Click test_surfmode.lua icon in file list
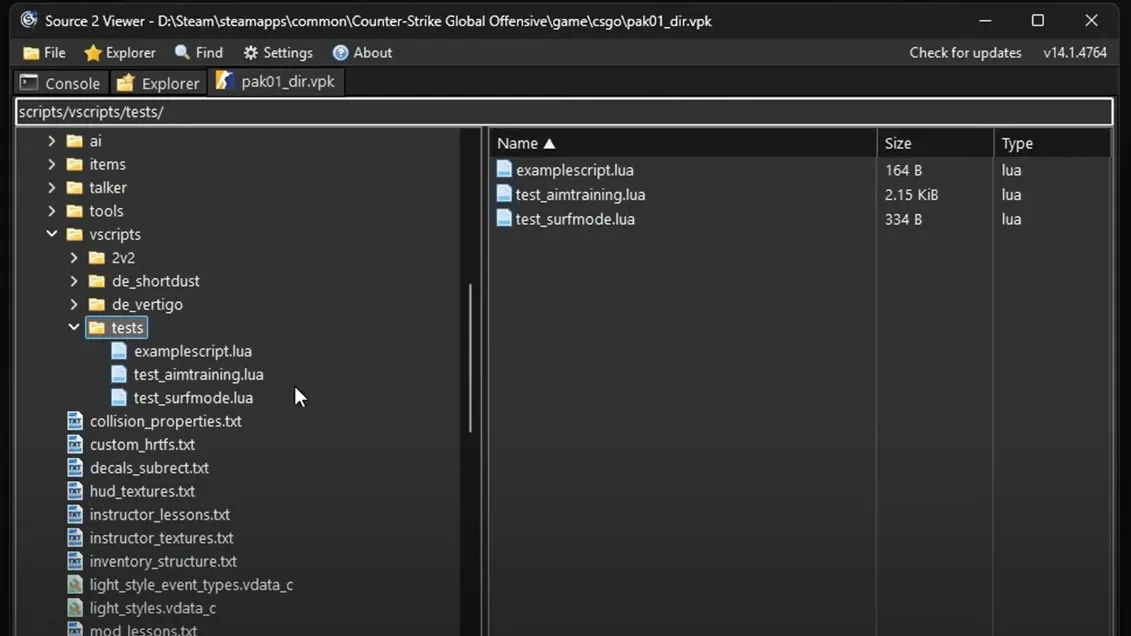Image resolution: width=1131 pixels, height=636 pixels. point(504,218)
